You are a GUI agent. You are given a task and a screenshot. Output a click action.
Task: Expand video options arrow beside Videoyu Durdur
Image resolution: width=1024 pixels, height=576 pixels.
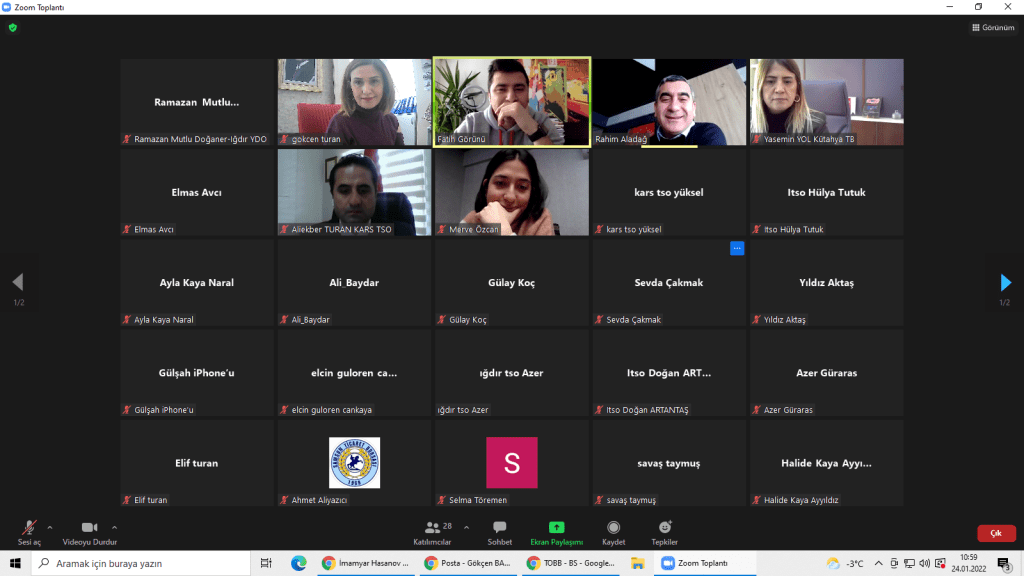(x=114, y=527)
